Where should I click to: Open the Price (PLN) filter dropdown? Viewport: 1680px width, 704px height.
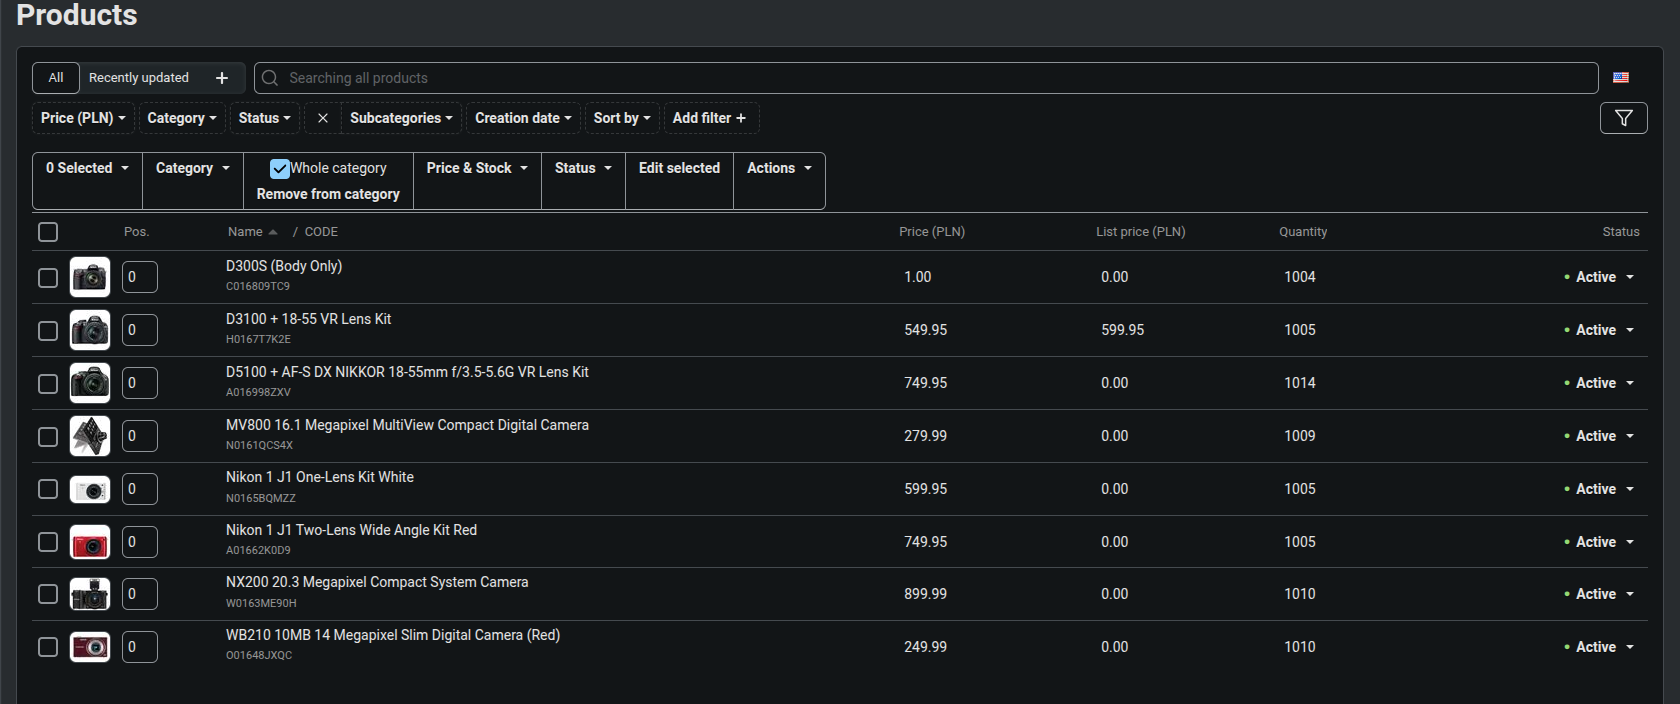click(83, 118)
